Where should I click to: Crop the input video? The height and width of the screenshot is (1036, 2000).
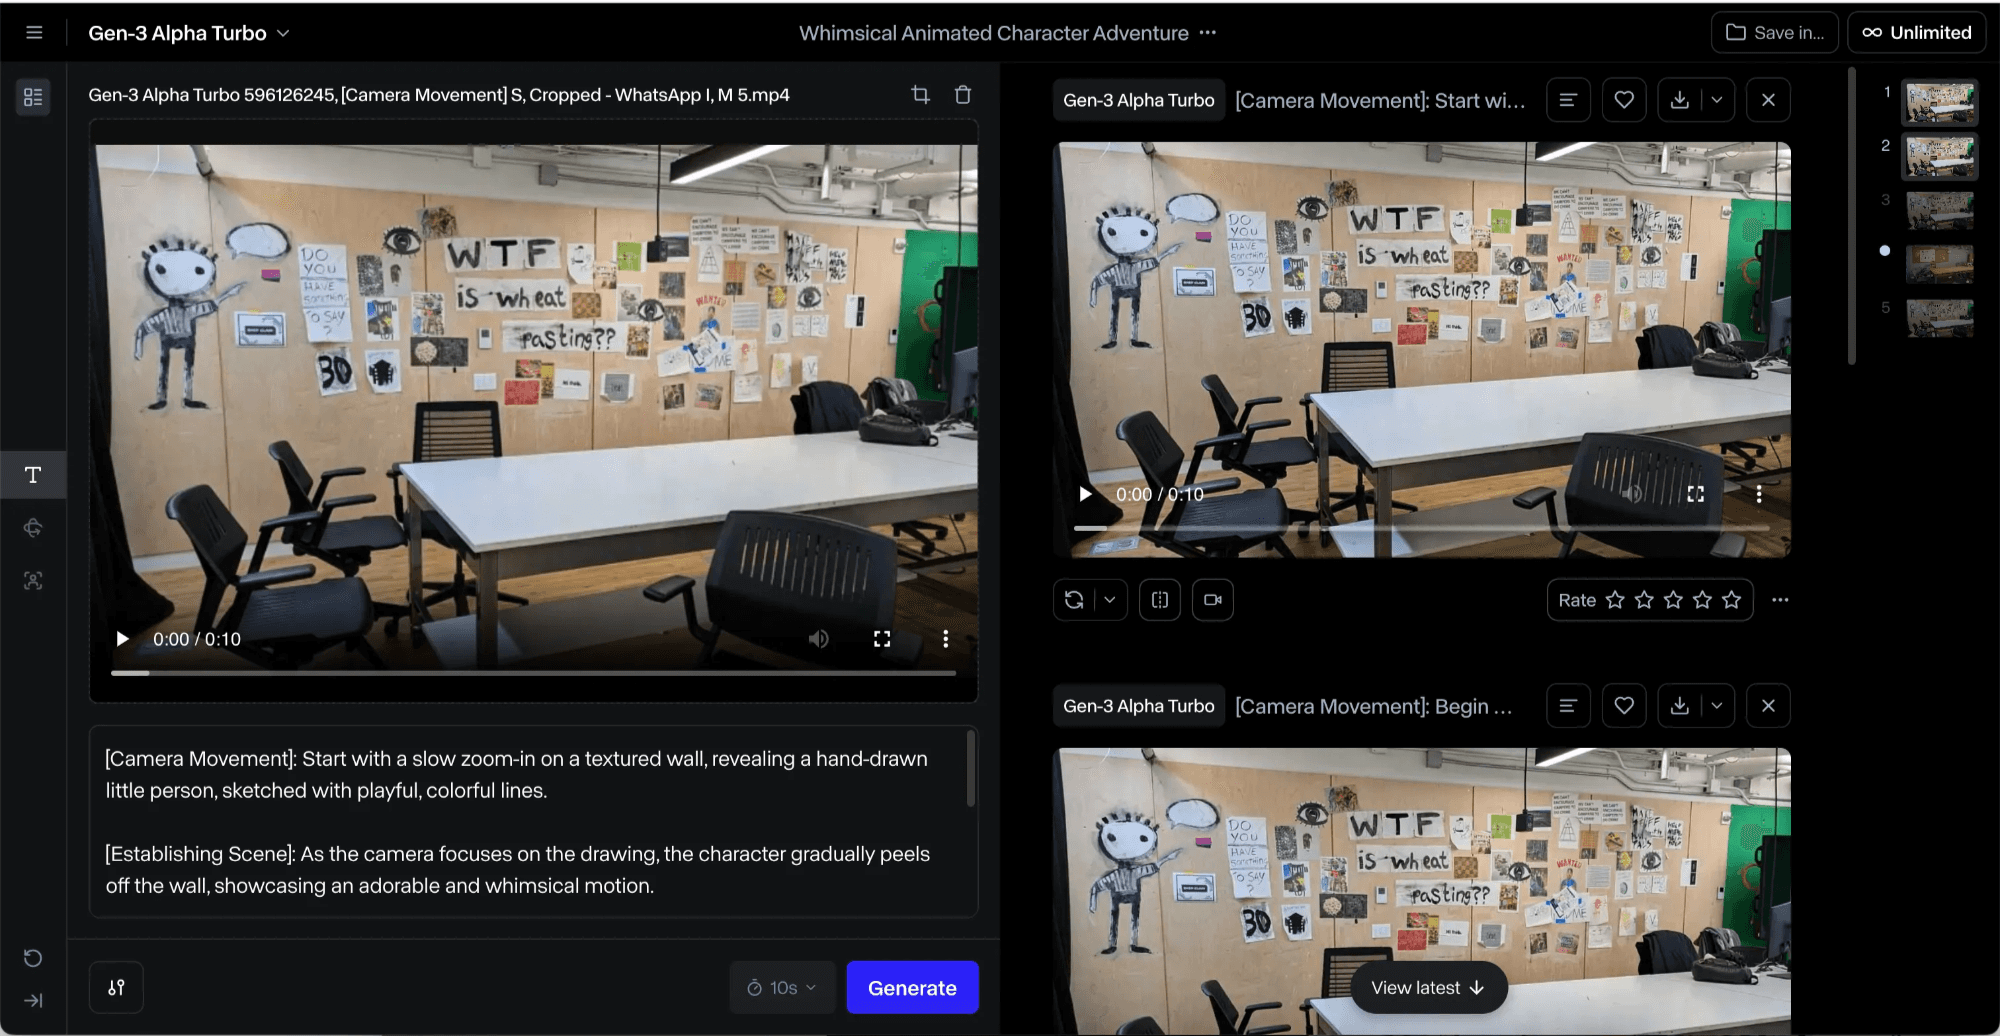point(921,95)
